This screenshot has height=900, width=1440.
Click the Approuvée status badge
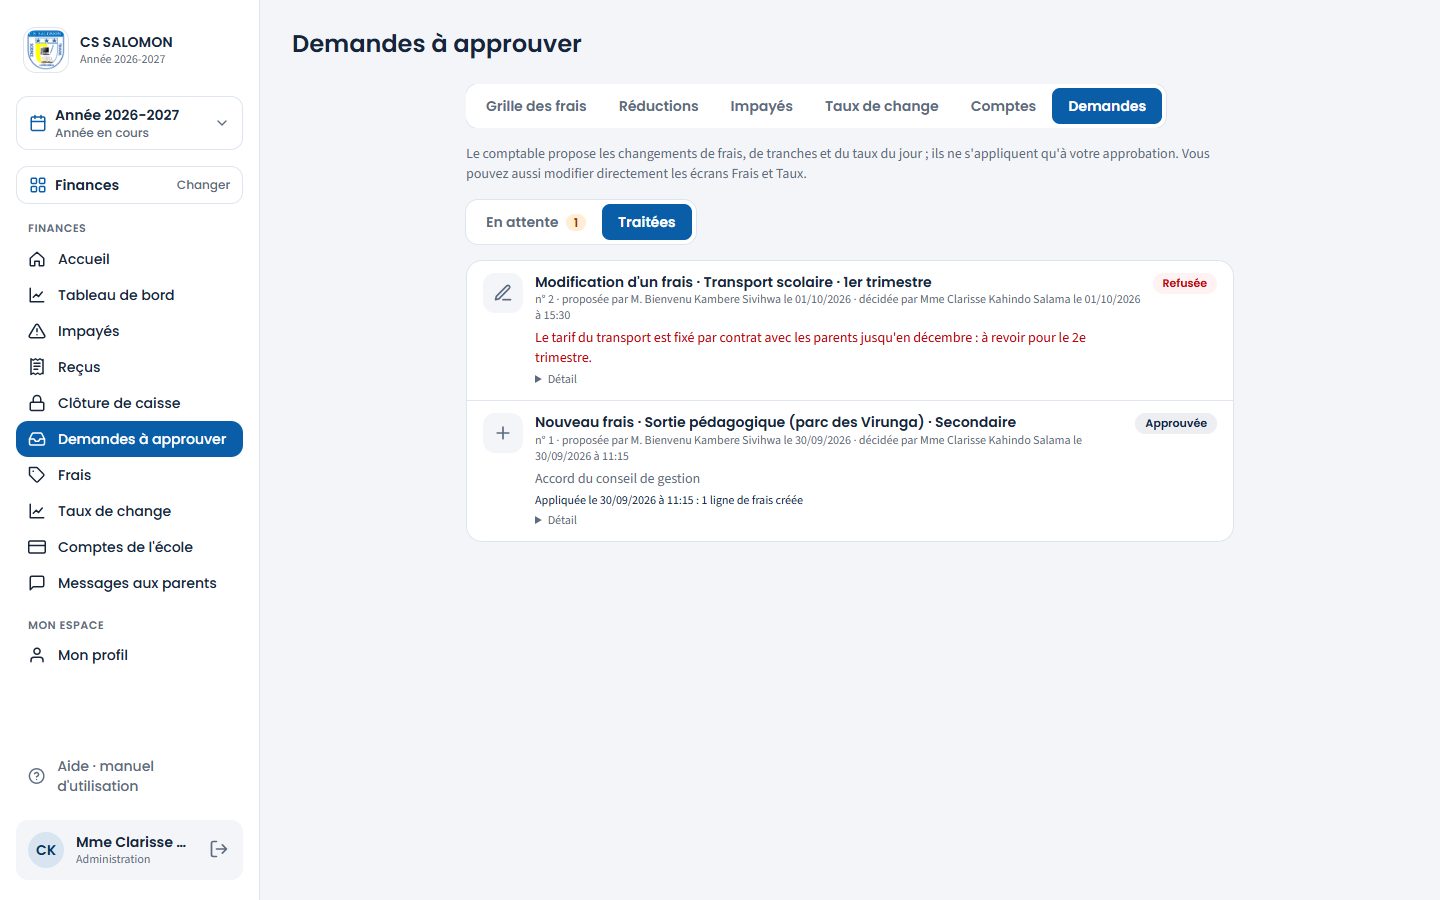click(1175, 423)
